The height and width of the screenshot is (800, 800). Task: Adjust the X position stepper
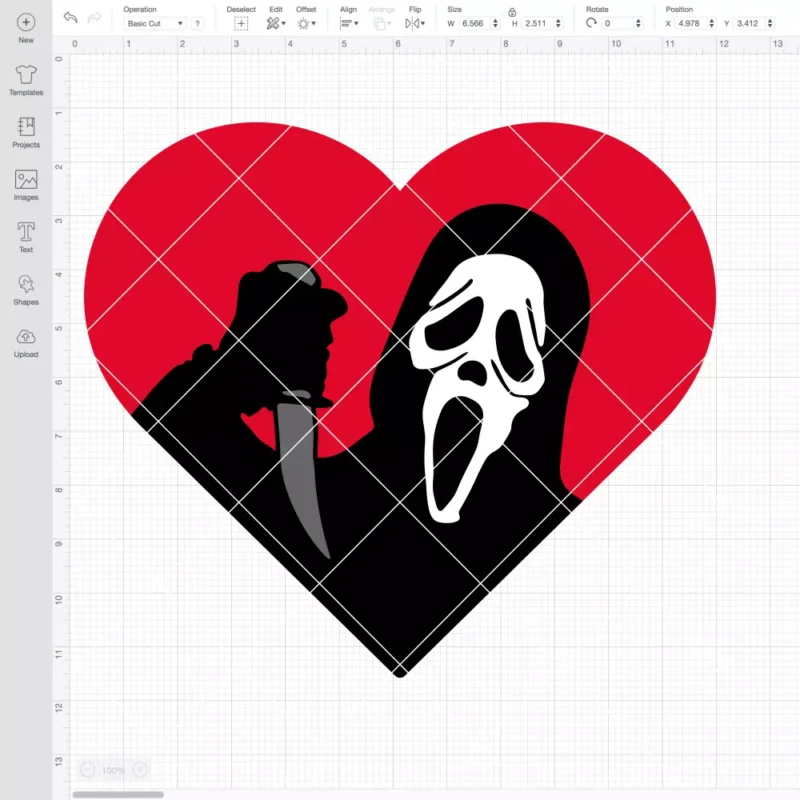click(712, 23)
